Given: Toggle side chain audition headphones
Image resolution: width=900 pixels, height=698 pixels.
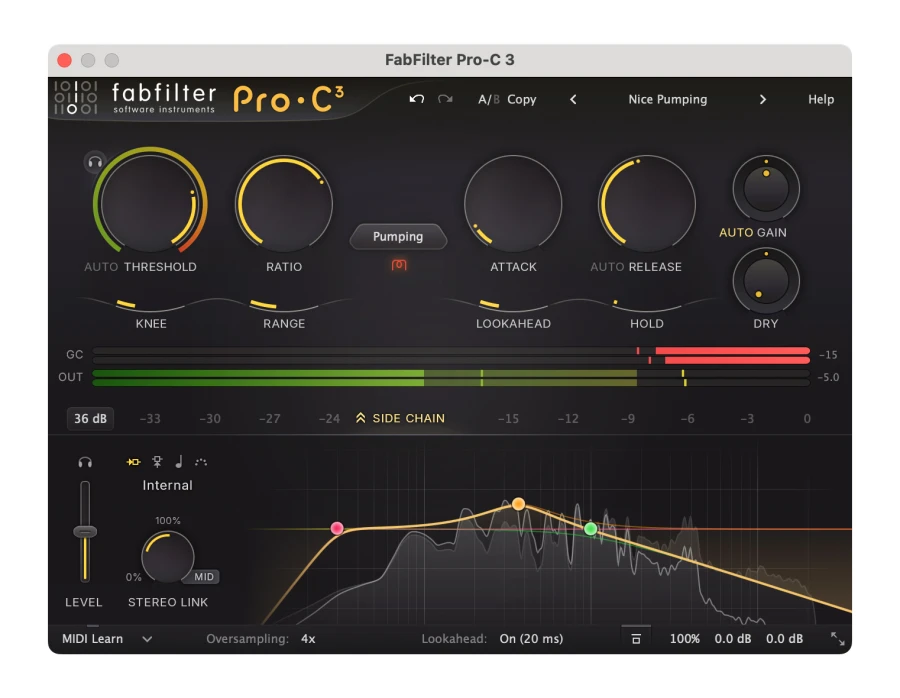Looking at the screenshot, I should tap(85, 462).
